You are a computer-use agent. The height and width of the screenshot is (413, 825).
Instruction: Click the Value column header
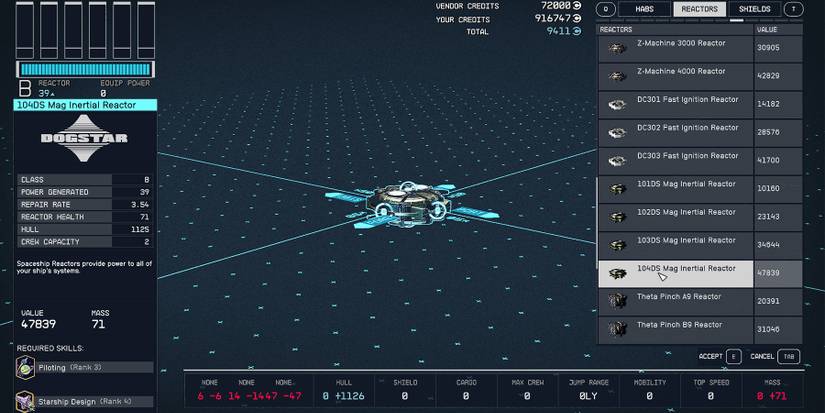[x=778, y=29]
